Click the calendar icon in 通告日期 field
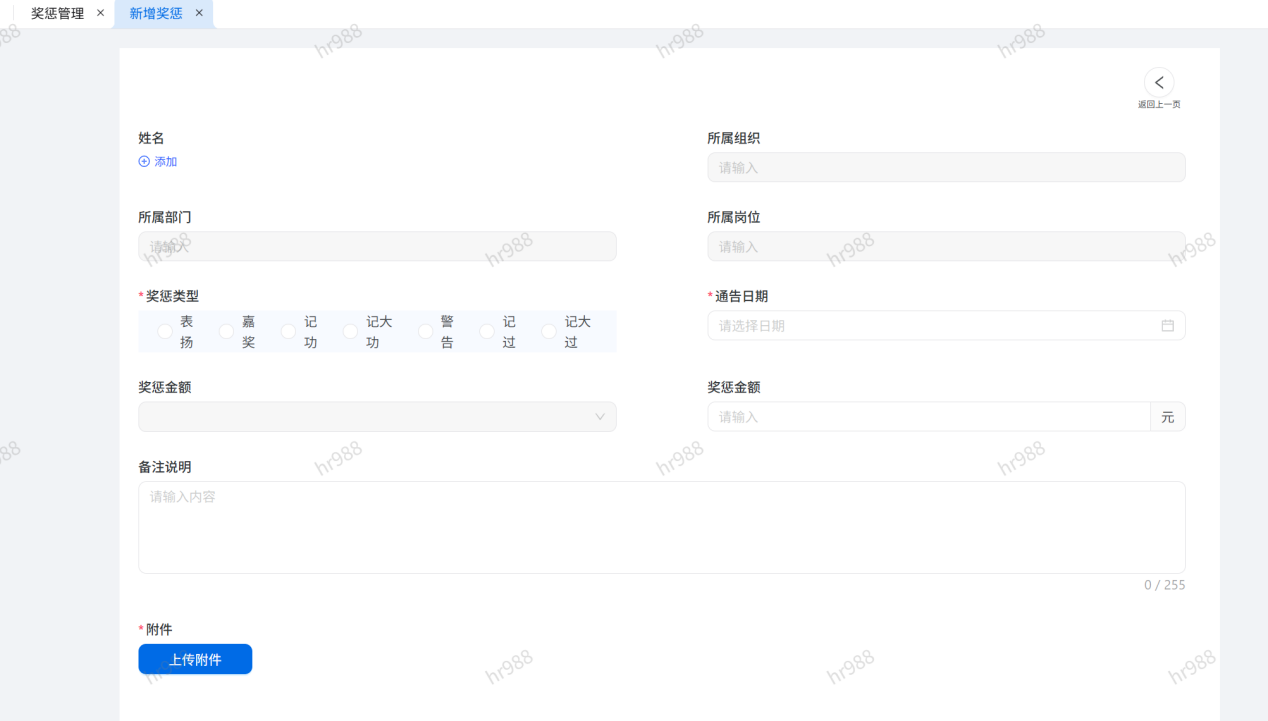Viewport: 1268px width, 721px height. 1167,326
